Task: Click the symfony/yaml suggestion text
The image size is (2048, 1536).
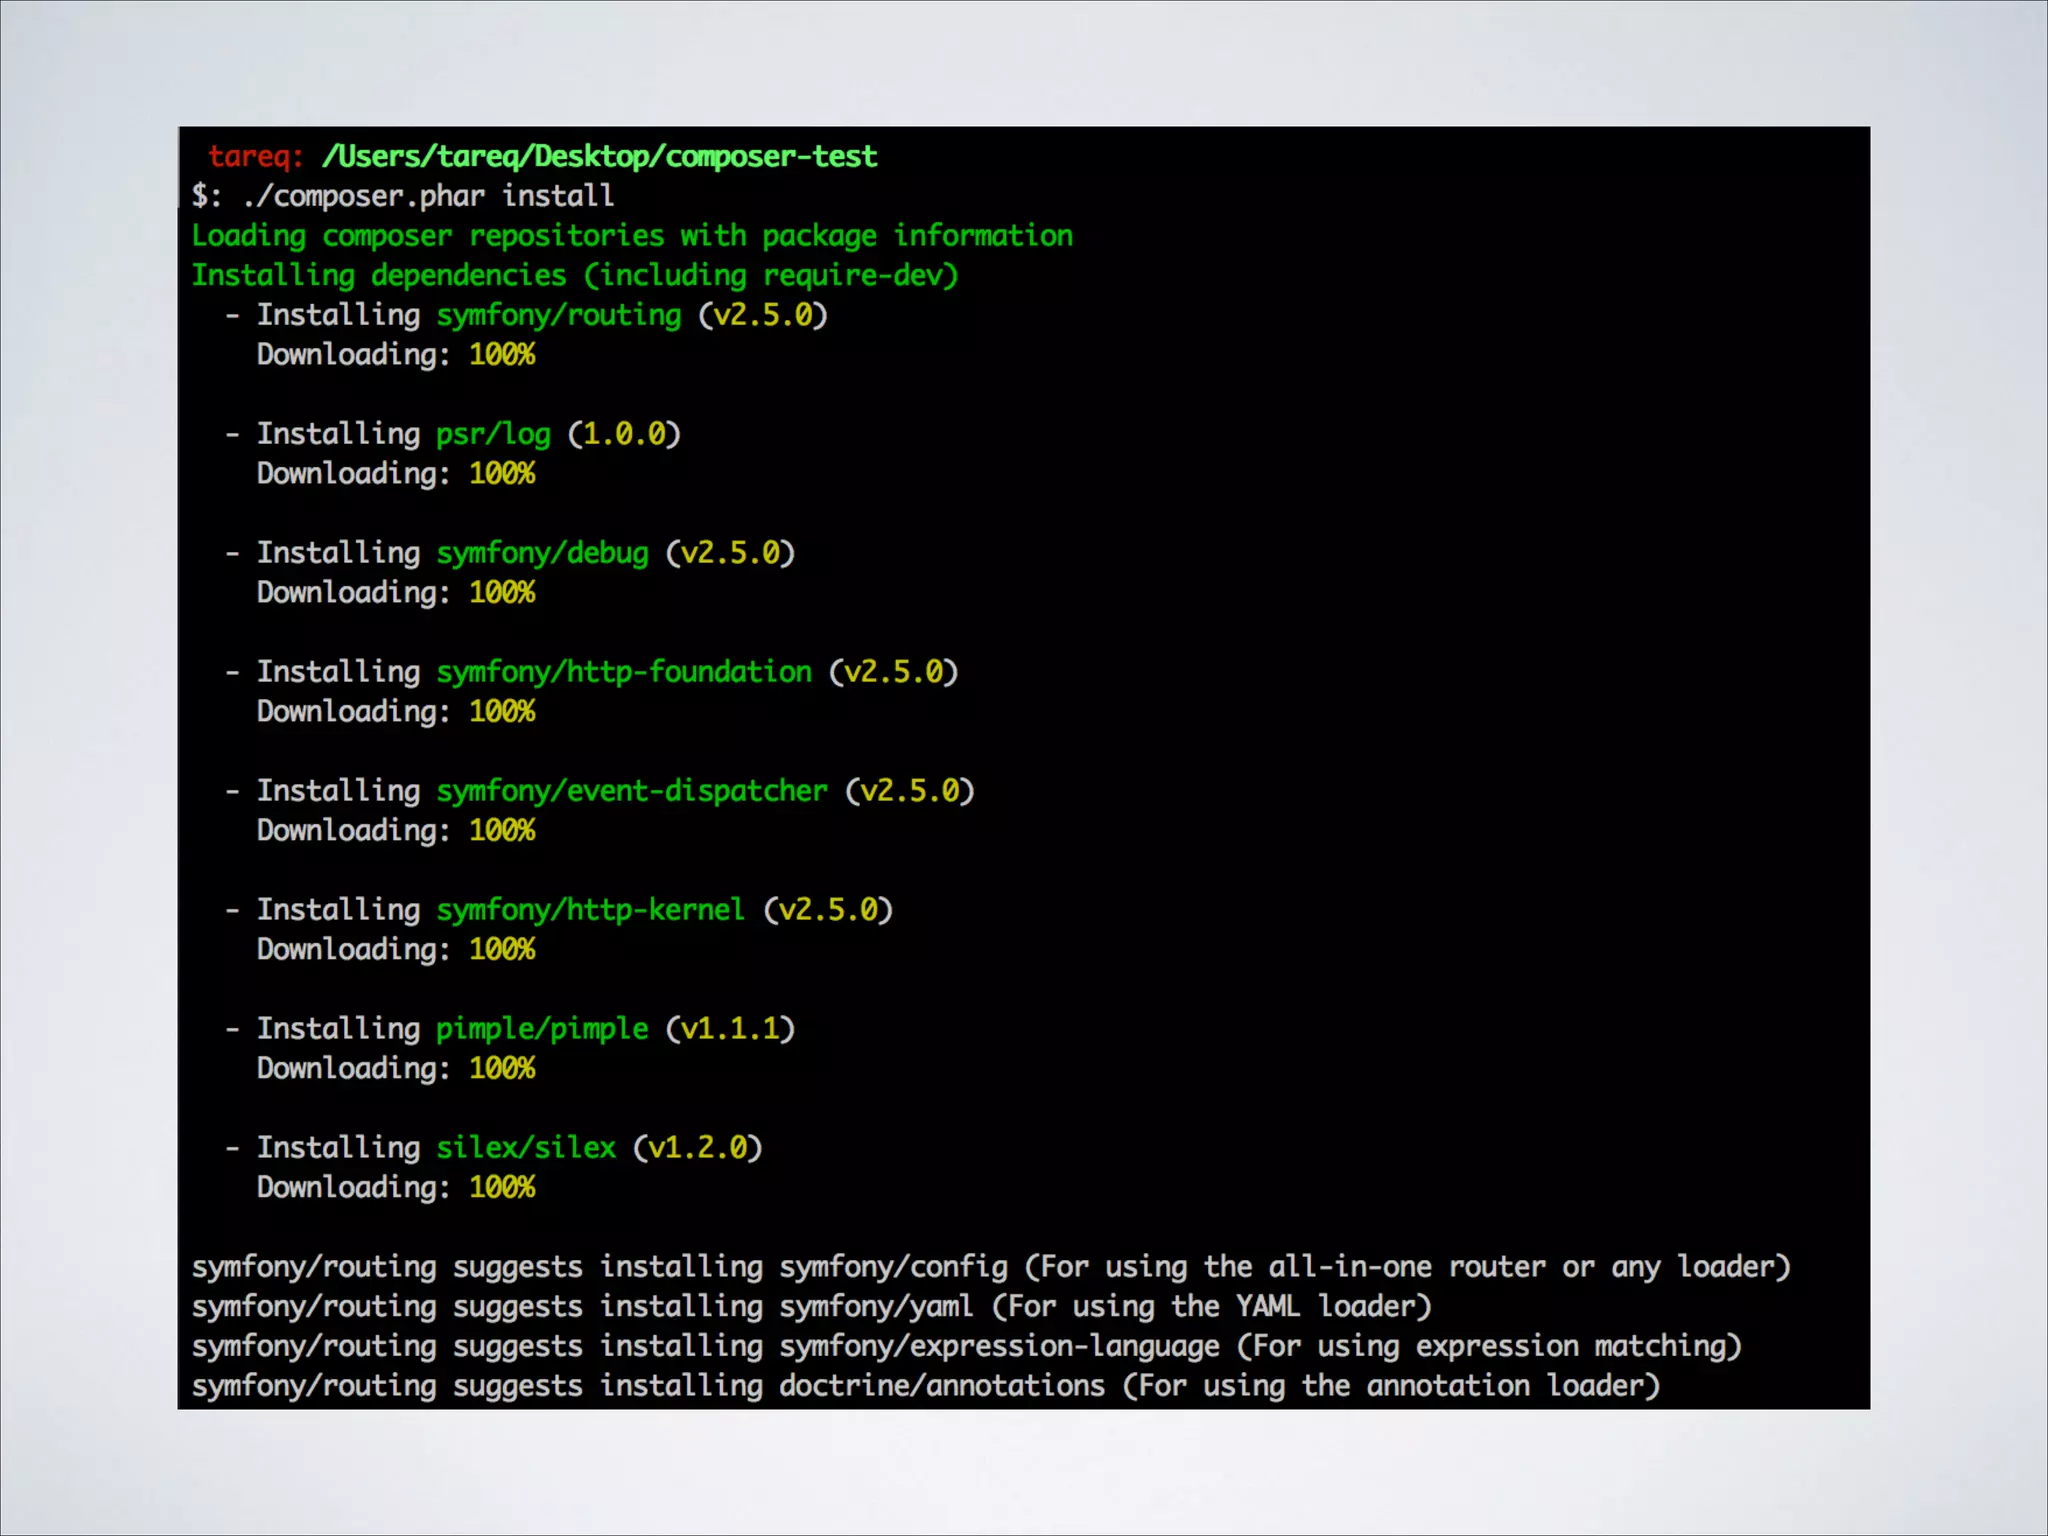Action: pos(876,1307)
